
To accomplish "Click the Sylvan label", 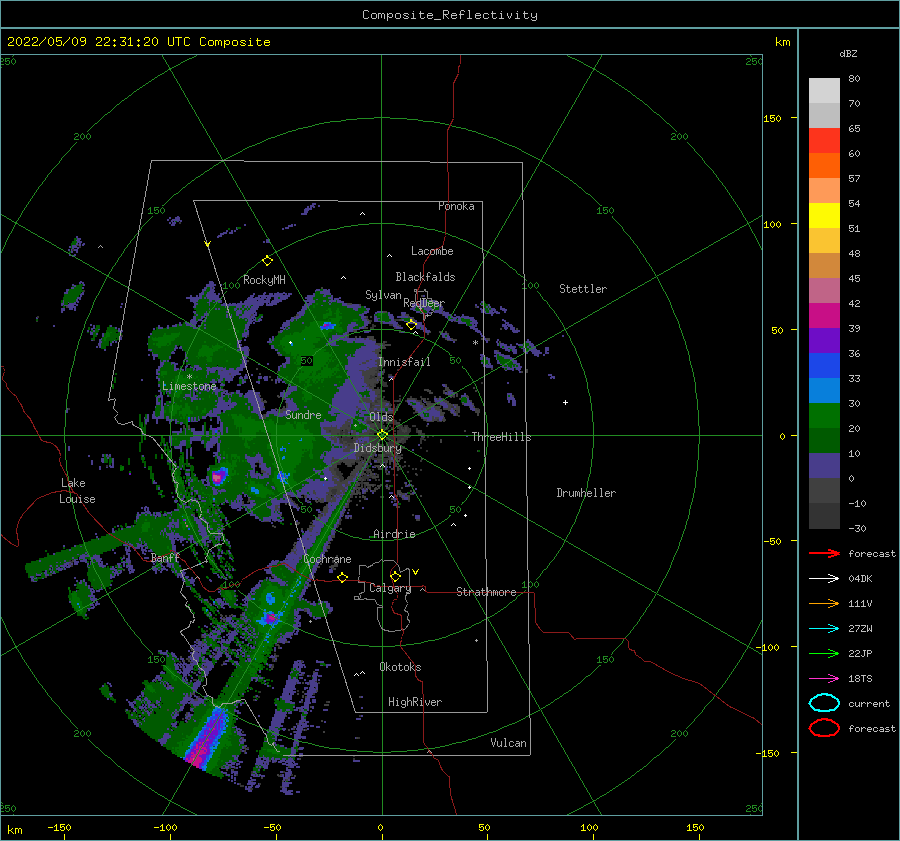I will [383, 295].
